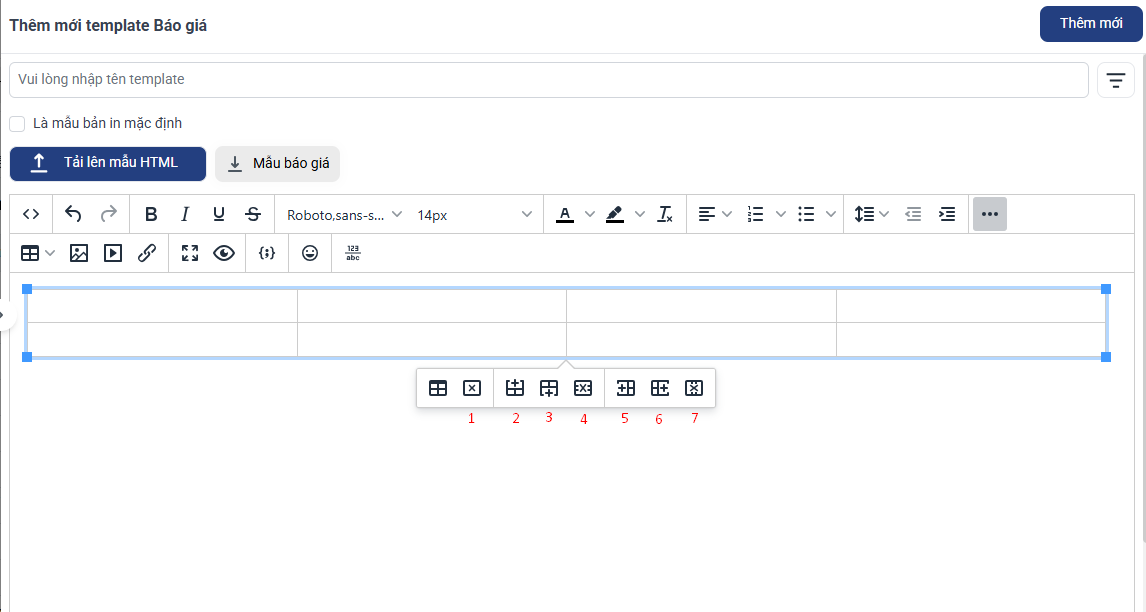Click 'Tải lên mẫu HTML' button

tap(108, 164)
